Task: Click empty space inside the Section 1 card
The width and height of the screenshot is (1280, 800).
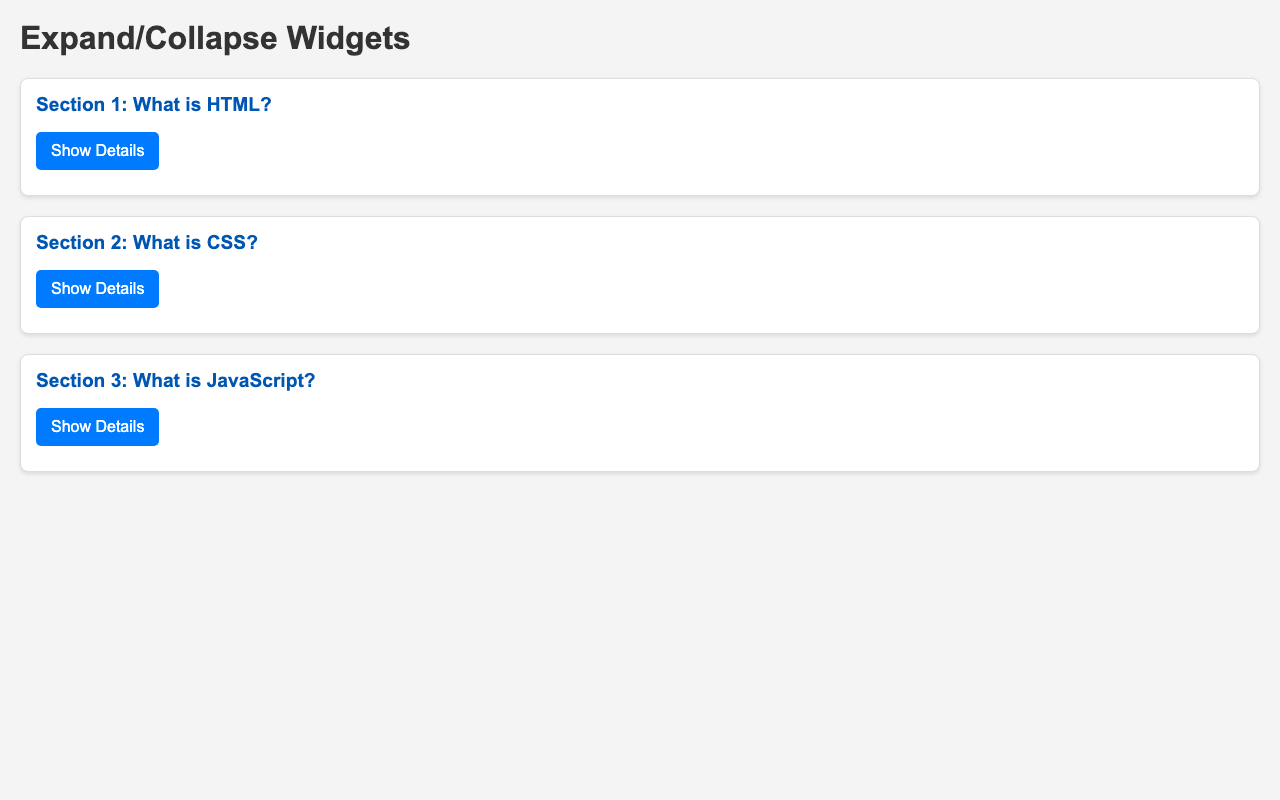Action: pyautogui.click(x=700, y=150)
